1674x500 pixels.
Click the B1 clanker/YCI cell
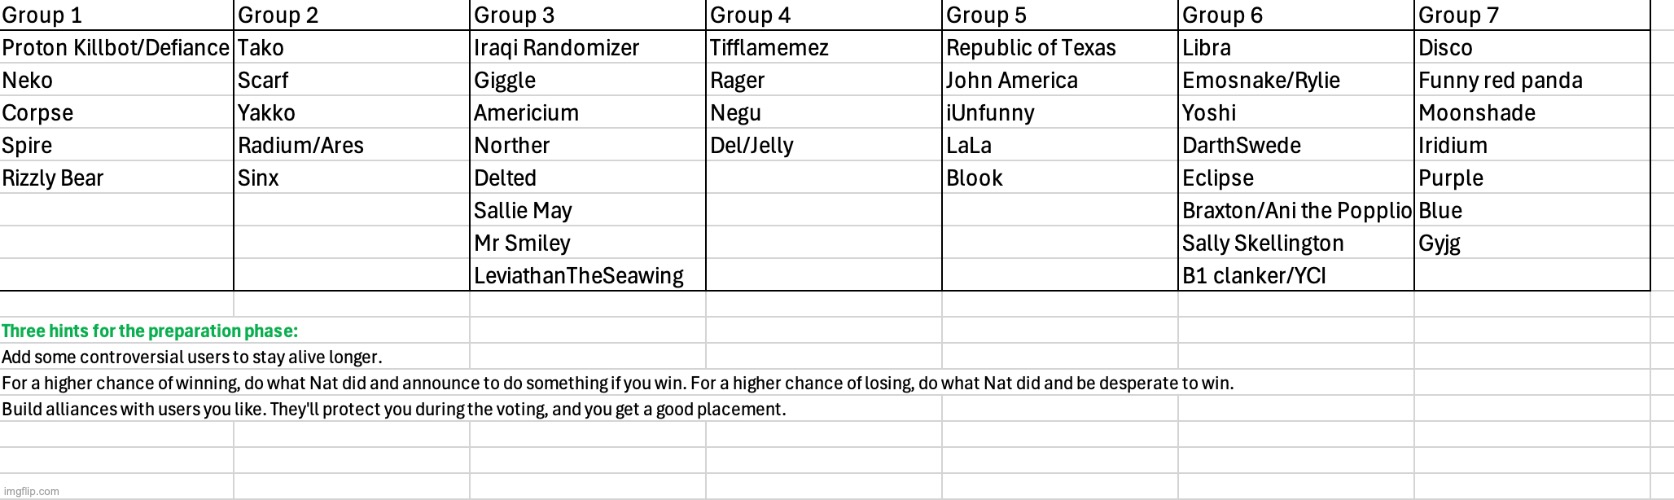[x=1296, y=275]
